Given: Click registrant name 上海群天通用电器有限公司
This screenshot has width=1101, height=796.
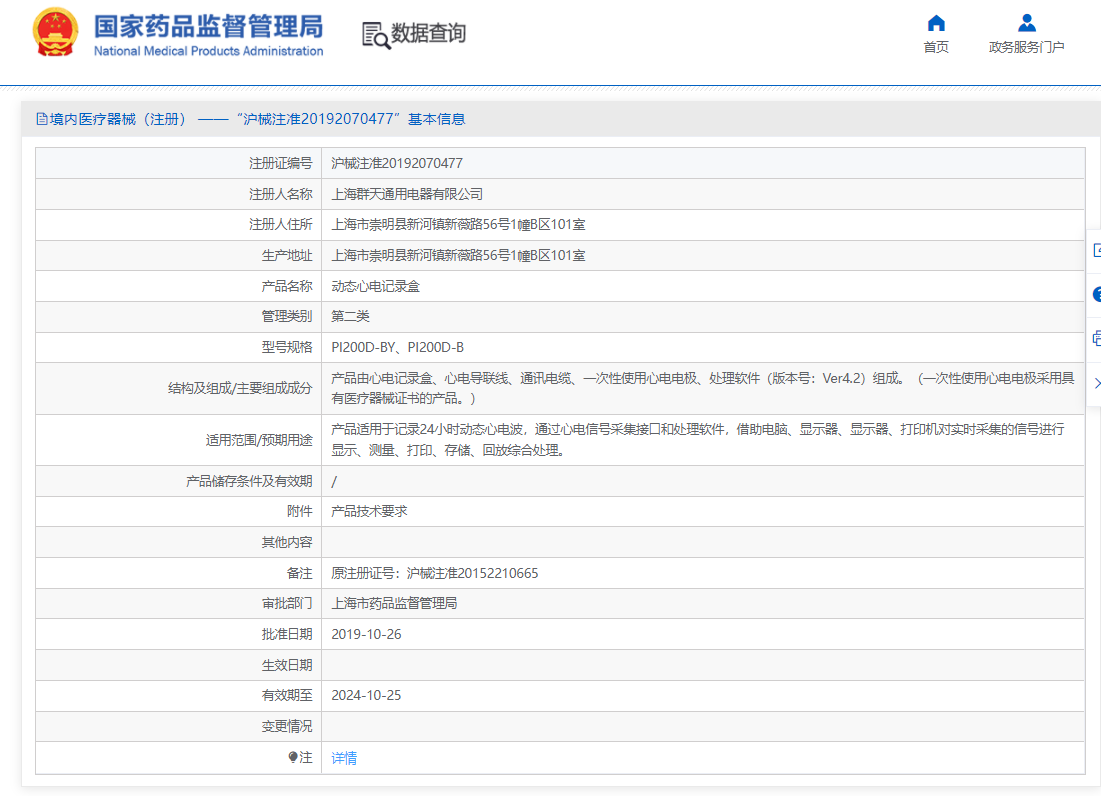Looking at the screenshot, I should click(x=407, y=194).
